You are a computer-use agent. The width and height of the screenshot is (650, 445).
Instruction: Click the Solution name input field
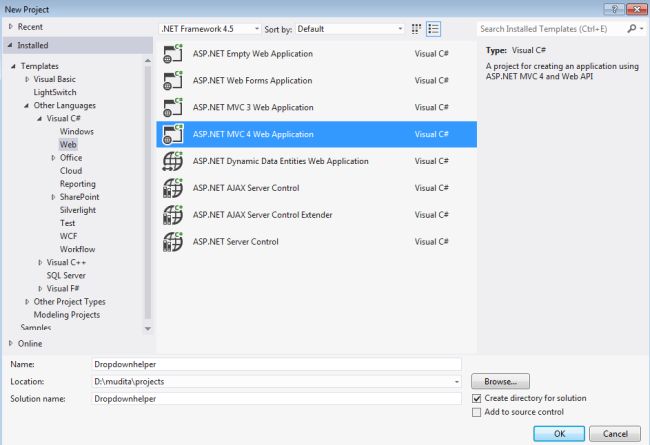(276, 399)
